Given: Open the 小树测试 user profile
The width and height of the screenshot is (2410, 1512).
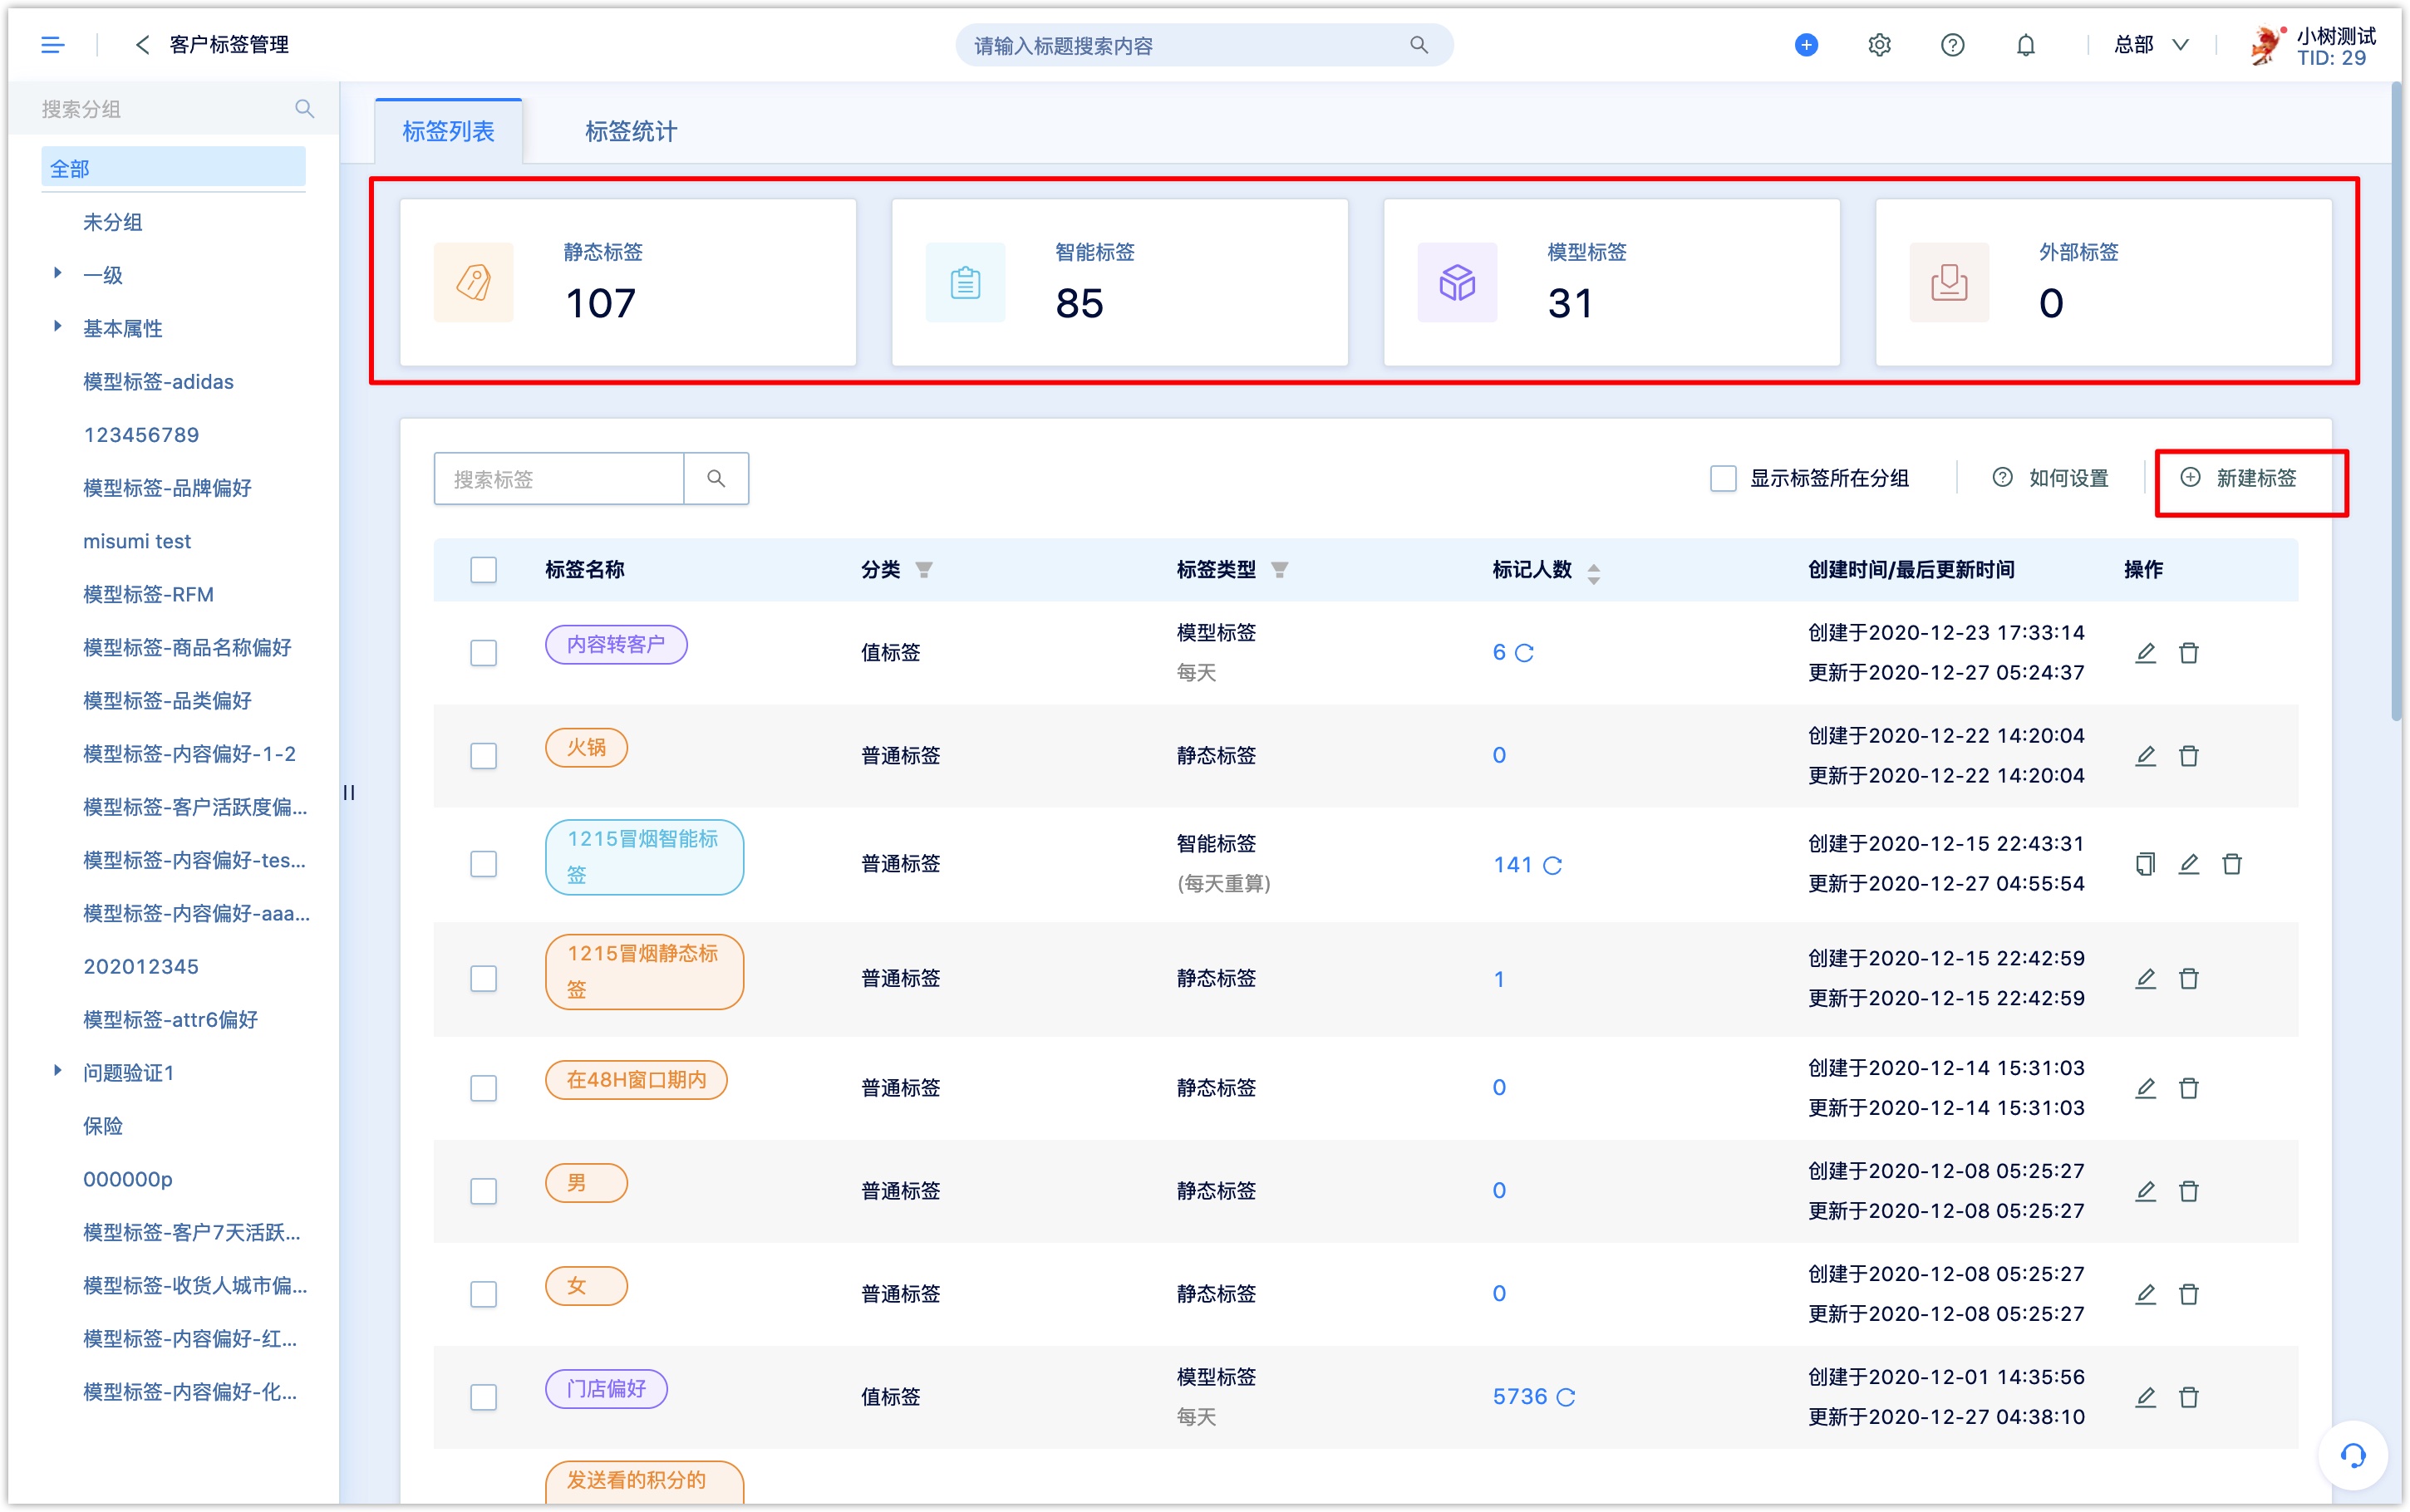Looking at the screenshot, I should 2312,46.
